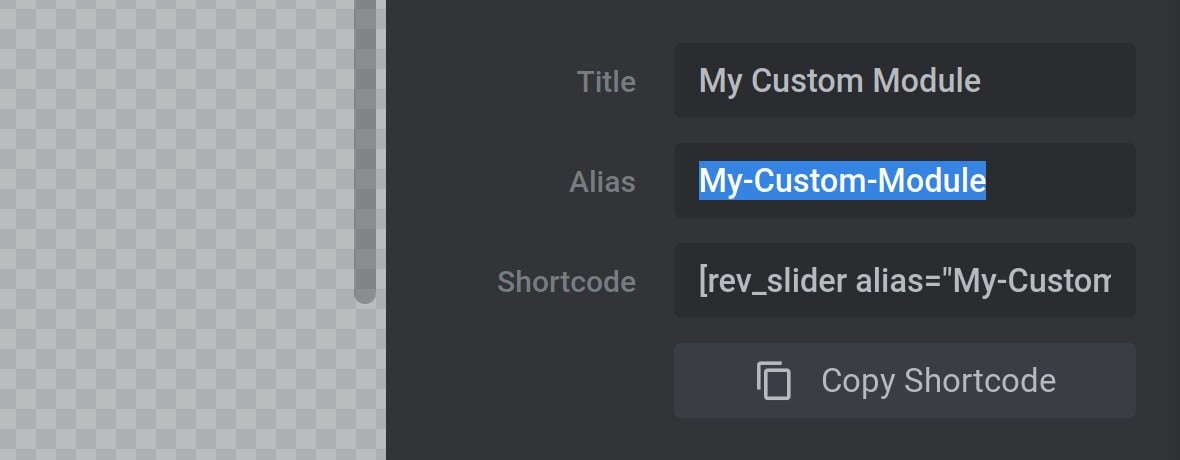Focus the Title input field
1180x460 pixels.
[905, 81]
